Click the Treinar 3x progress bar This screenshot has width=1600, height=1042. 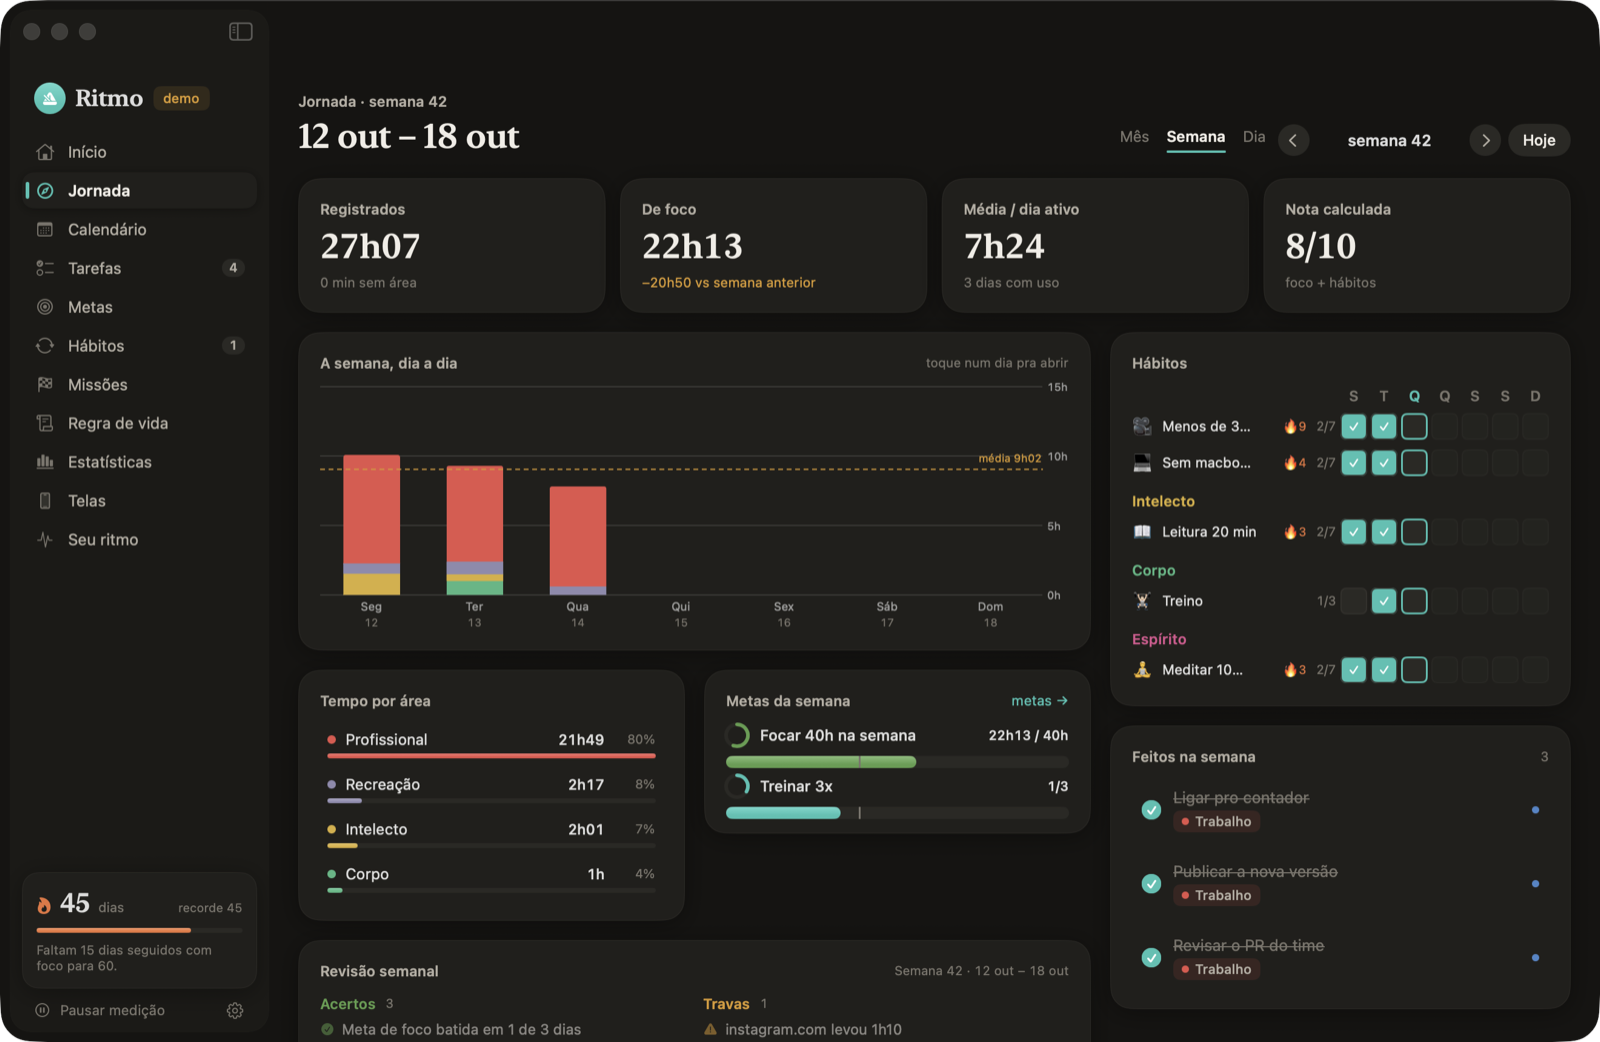[897, 813]
